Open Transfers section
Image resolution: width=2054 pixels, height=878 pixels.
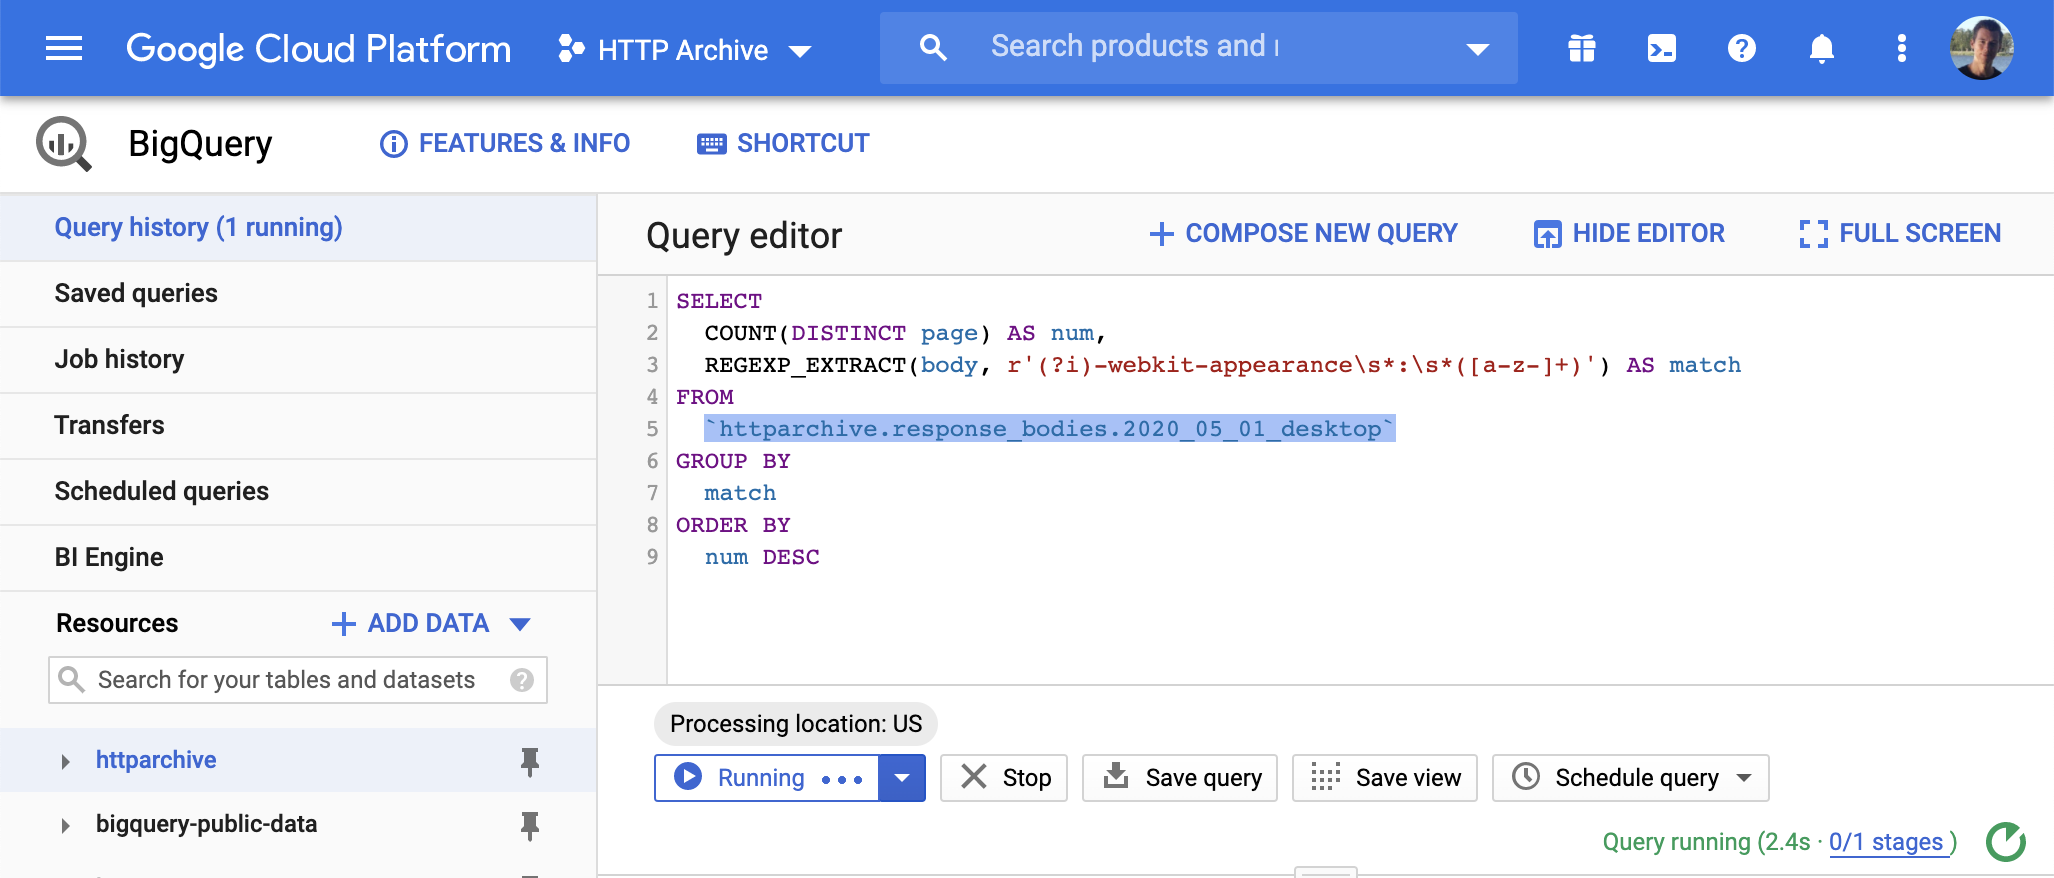298,425
